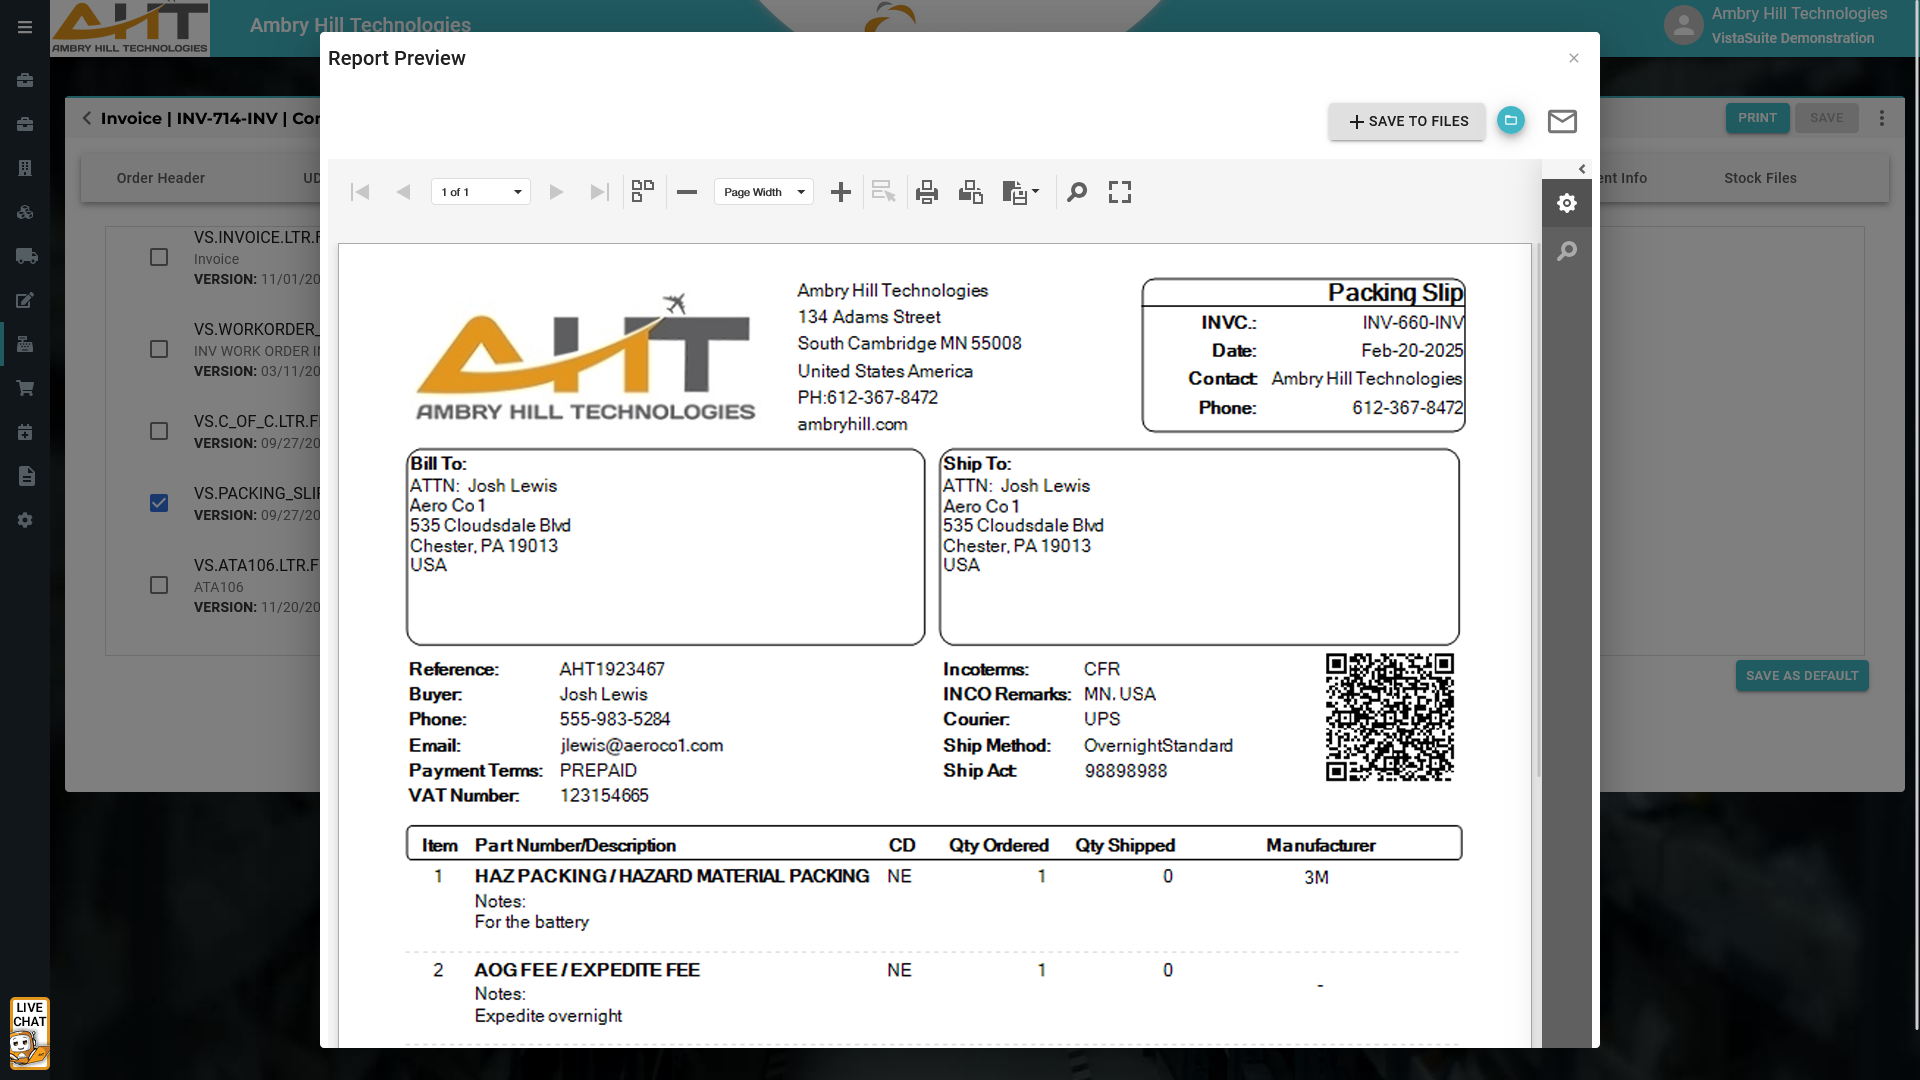Uncheck the VS.PACKING_SLIP report checkbox
This screenshot has width=1920, height=1080.
tap(159, 503)
